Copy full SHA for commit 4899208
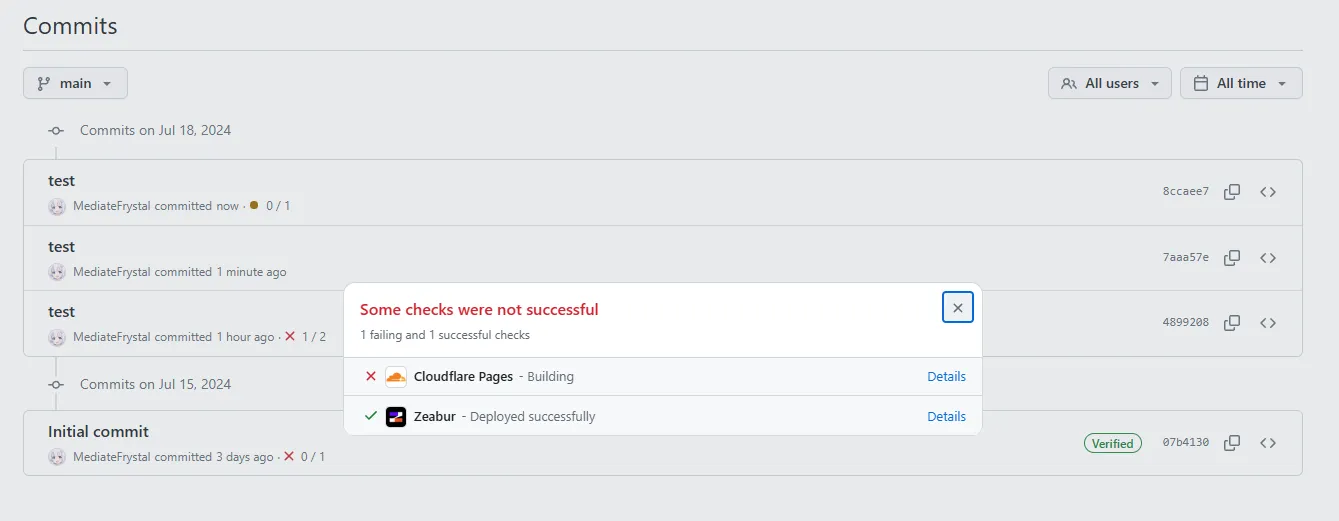The width and height of the screenshot is (1339, 521). pos(1232,323)
